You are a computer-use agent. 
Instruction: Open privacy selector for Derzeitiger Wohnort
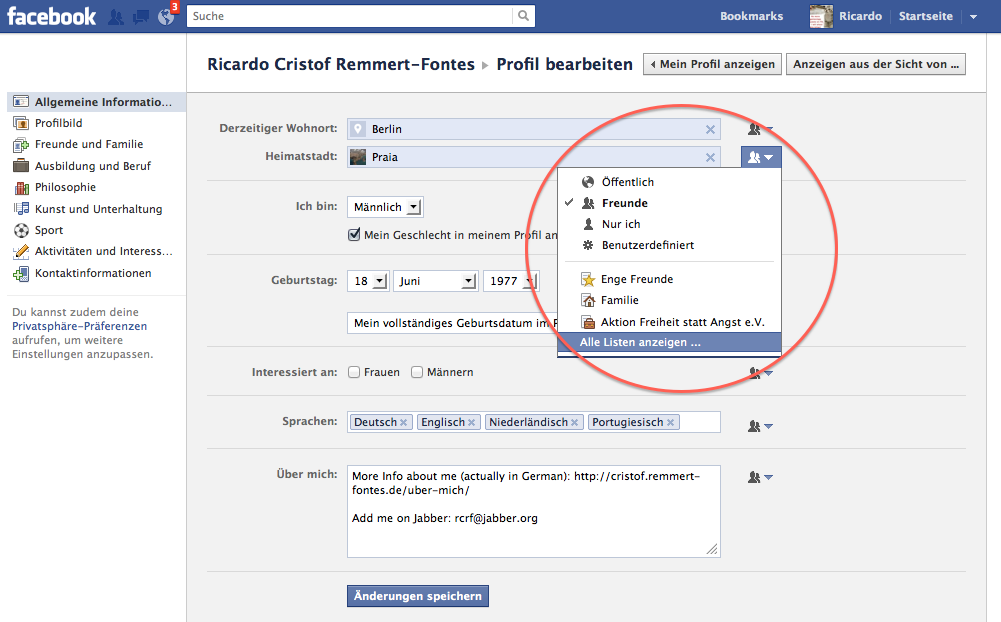pos(760,129)
